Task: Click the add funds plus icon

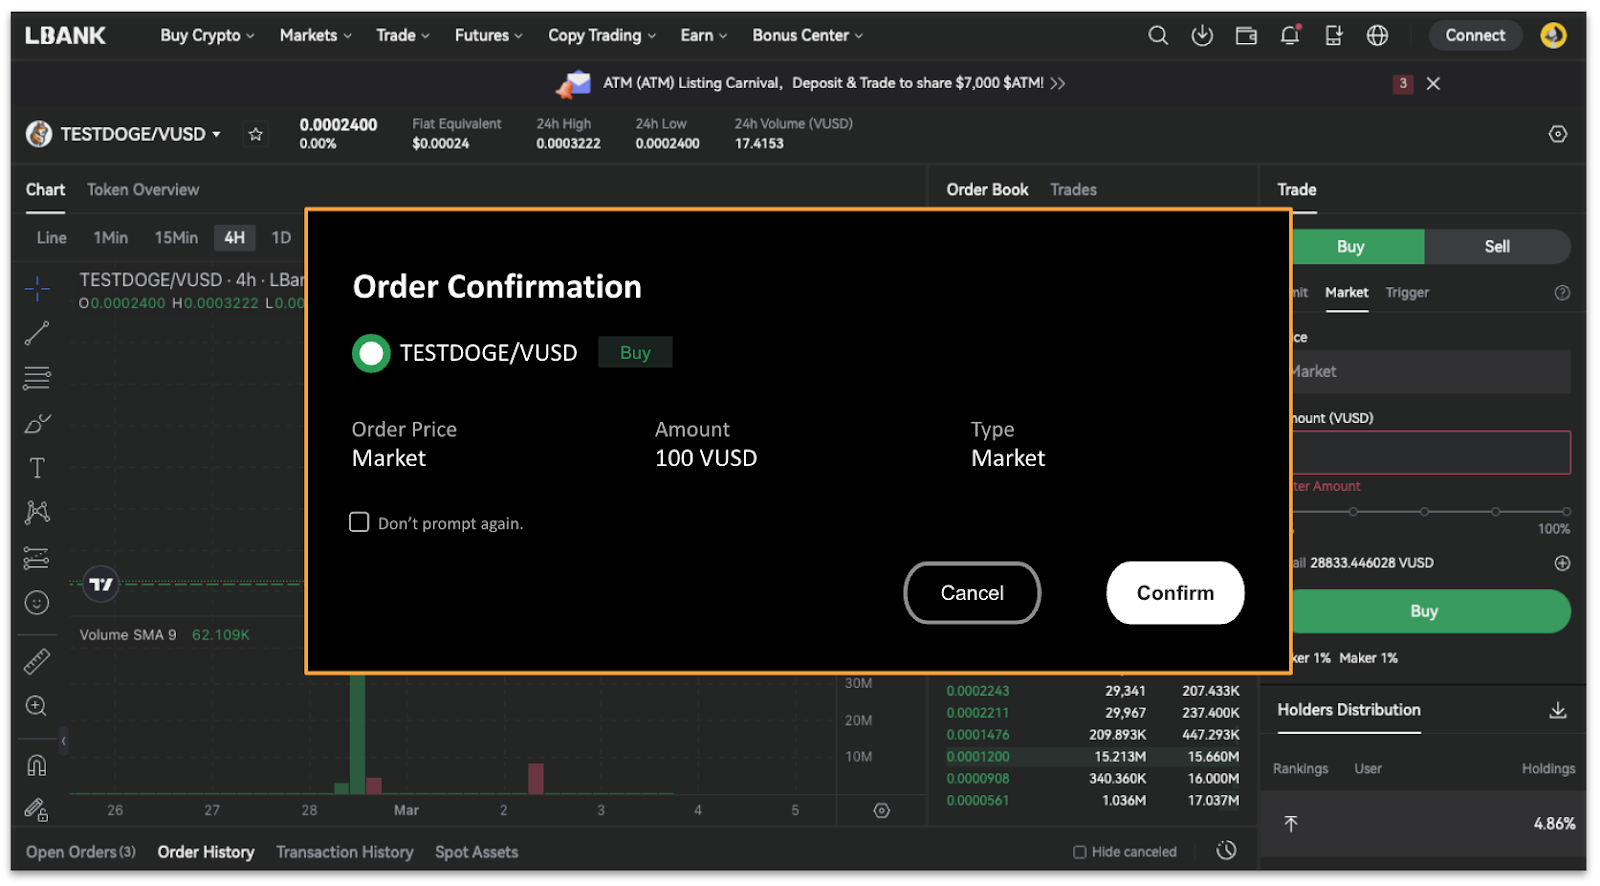Action: coord(1562,563)
